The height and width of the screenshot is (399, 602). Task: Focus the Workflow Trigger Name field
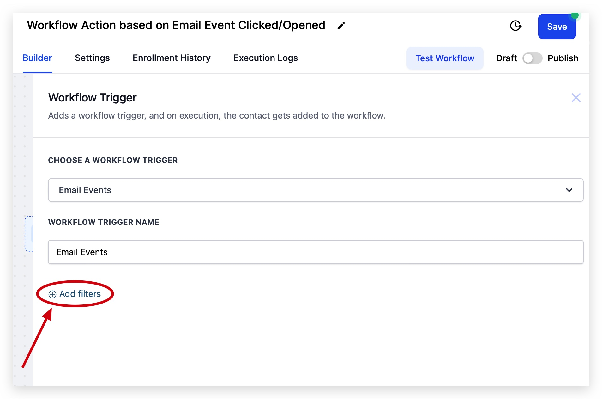point(316,252)
